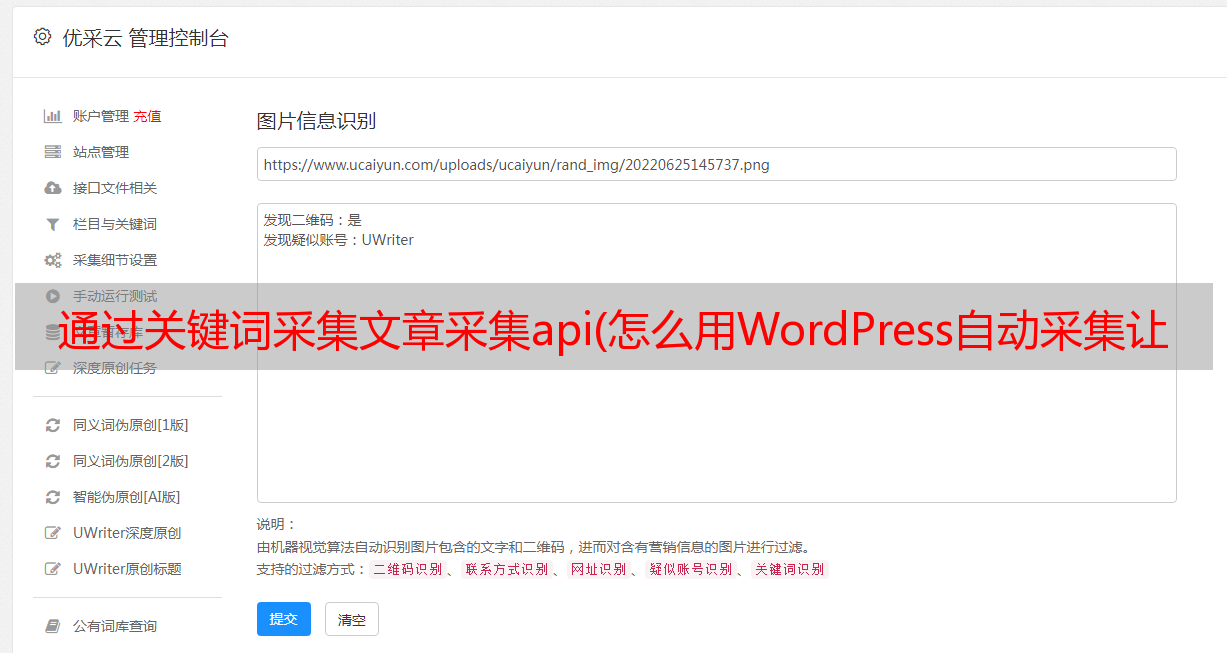
Task: Select 栏目与关键词 in sidebar
Action: (115, 224)
